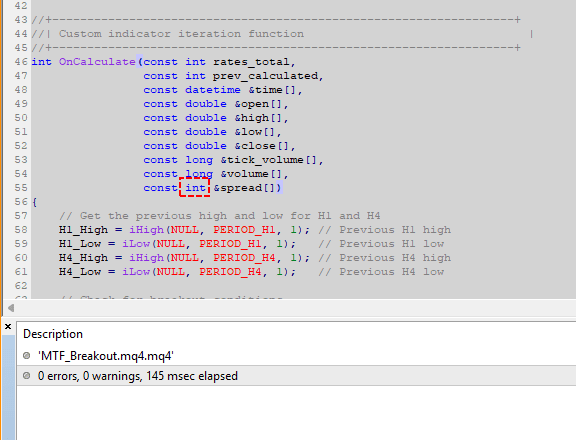This screenshot has width=576, height=440.
Task: Click line number 46 in gutter
Action: pos(21,62)
